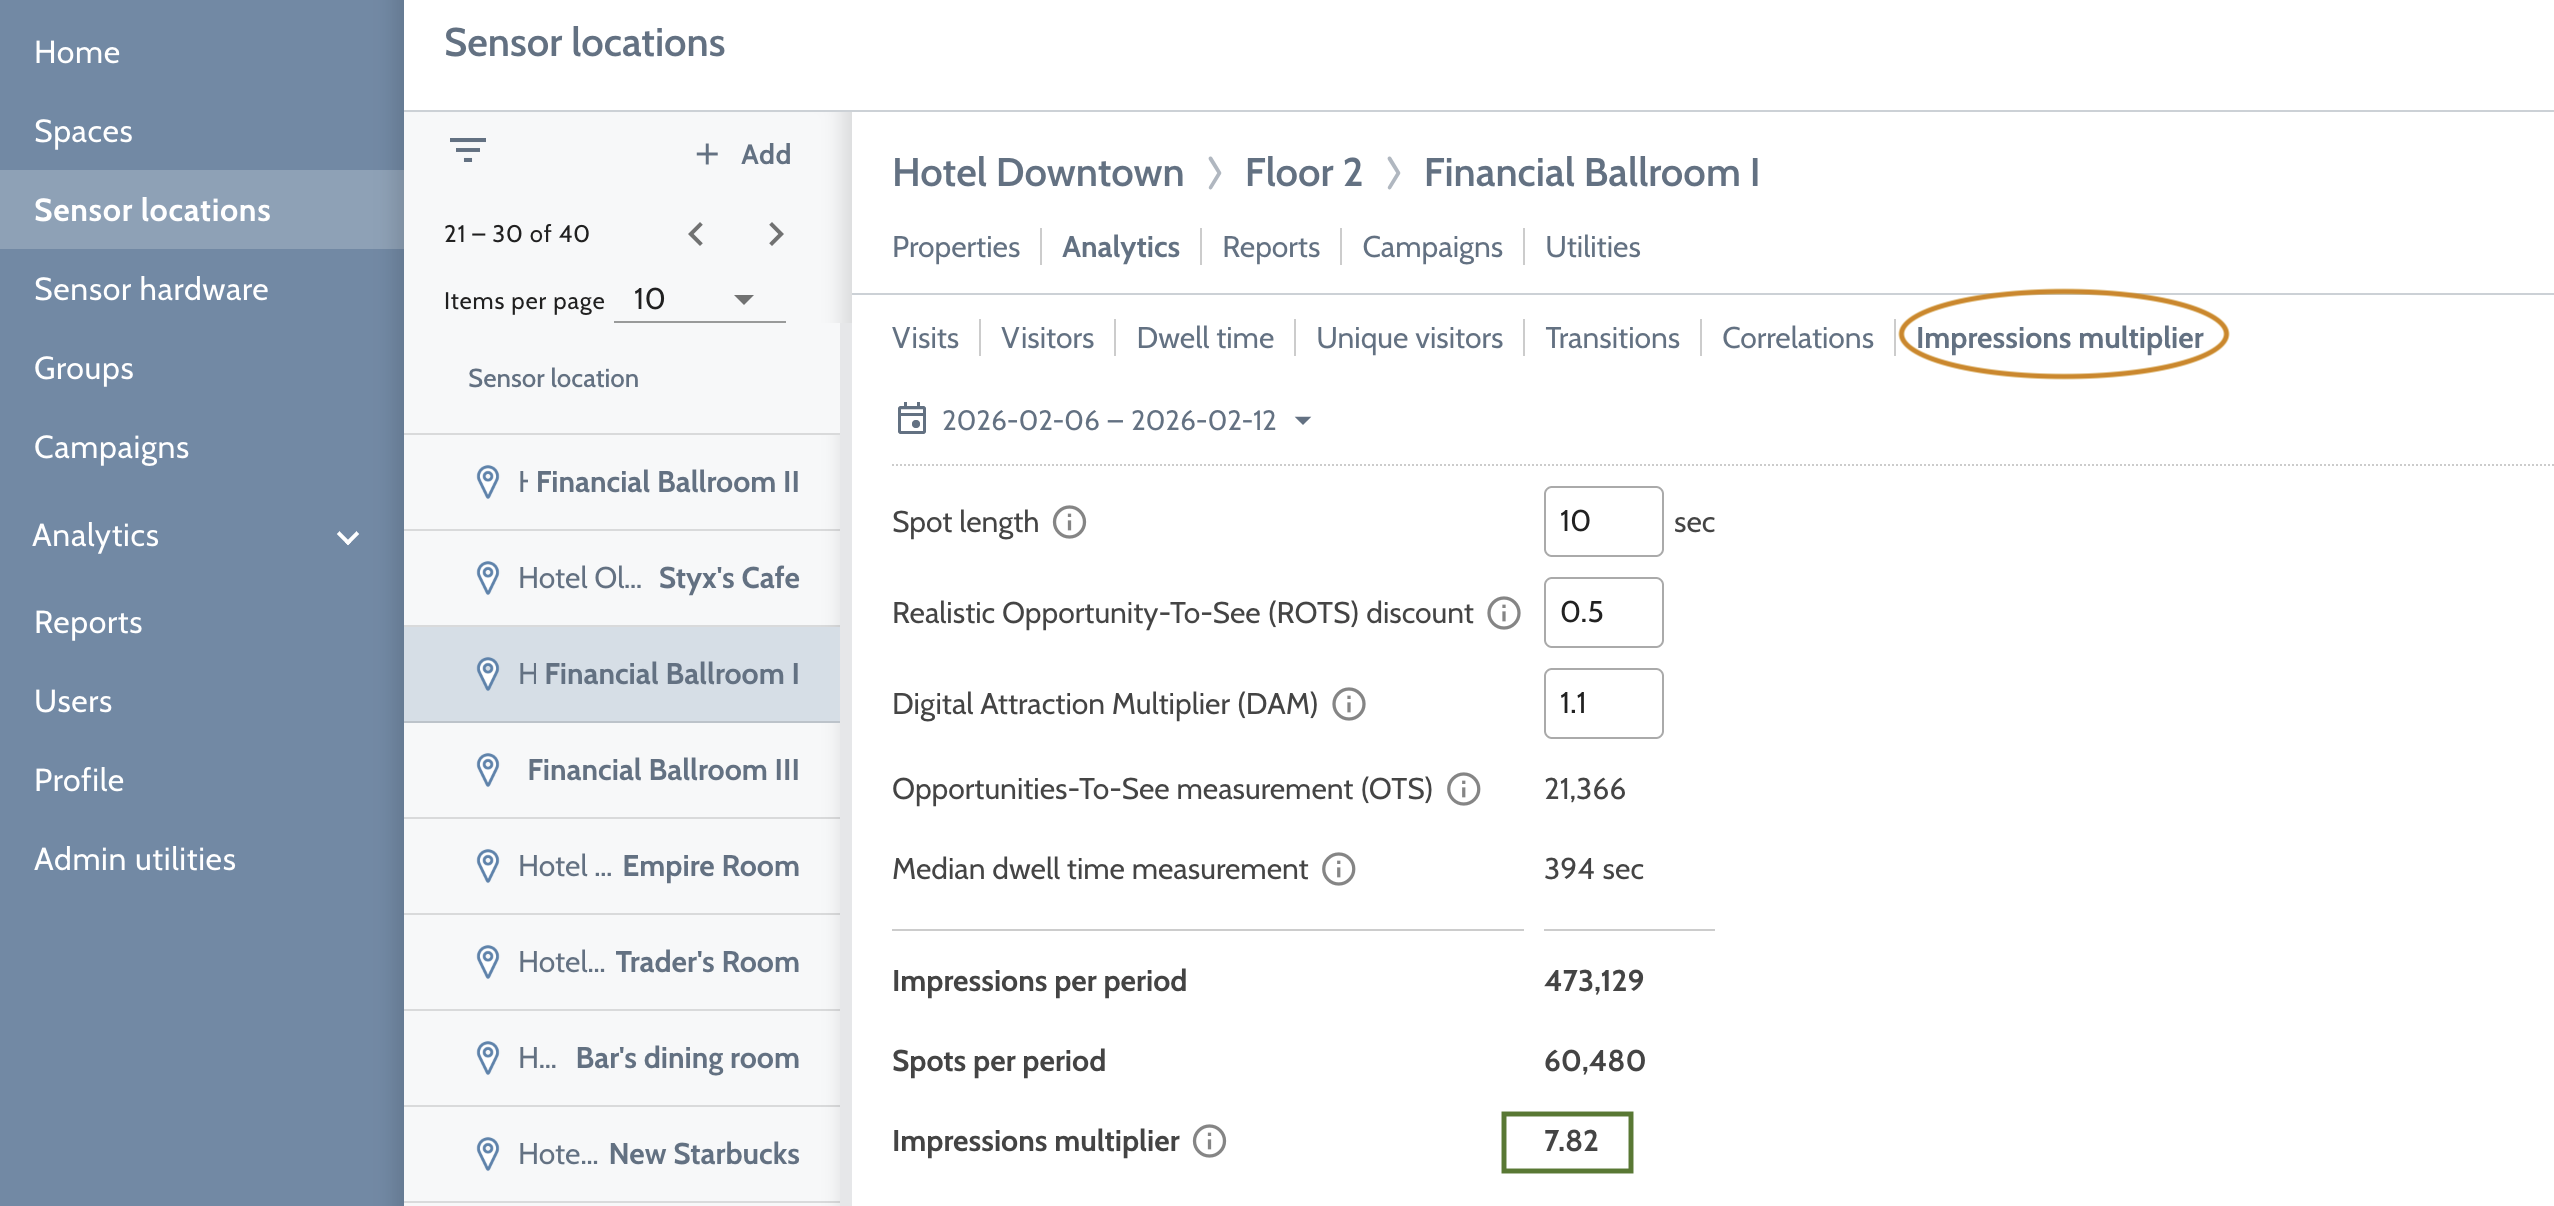Open the date range dropdown arrow
Image resolution: width=2554 pixels, height=1206 pixels.
(x=1303, y=420)
